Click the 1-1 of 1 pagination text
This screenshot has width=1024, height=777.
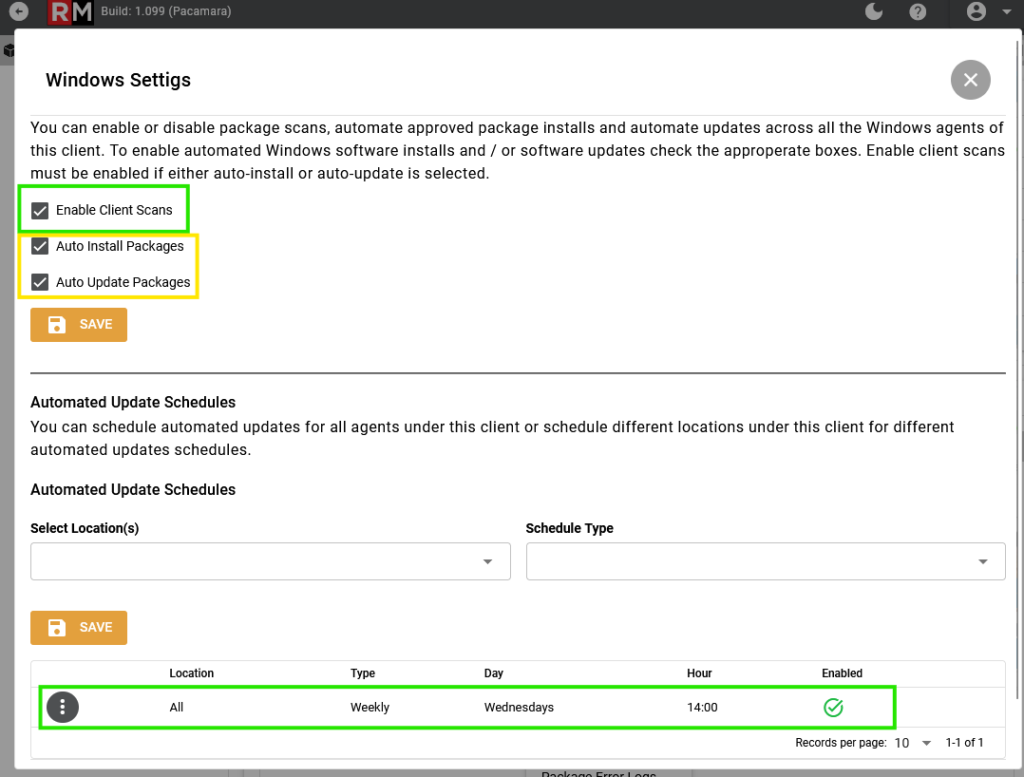[964, 743]
